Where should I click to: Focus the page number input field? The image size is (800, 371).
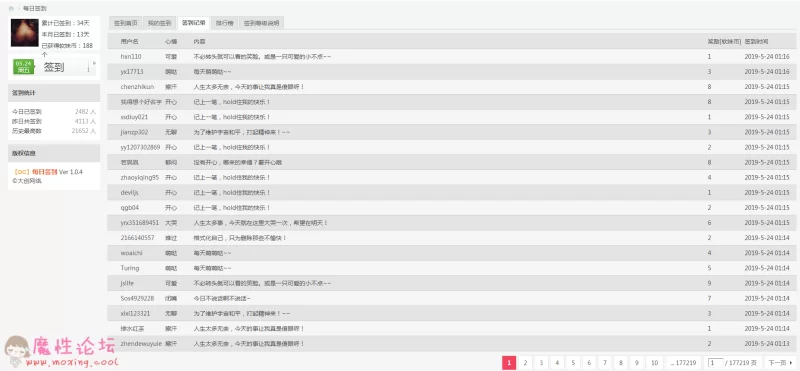(x=715, y=363)
